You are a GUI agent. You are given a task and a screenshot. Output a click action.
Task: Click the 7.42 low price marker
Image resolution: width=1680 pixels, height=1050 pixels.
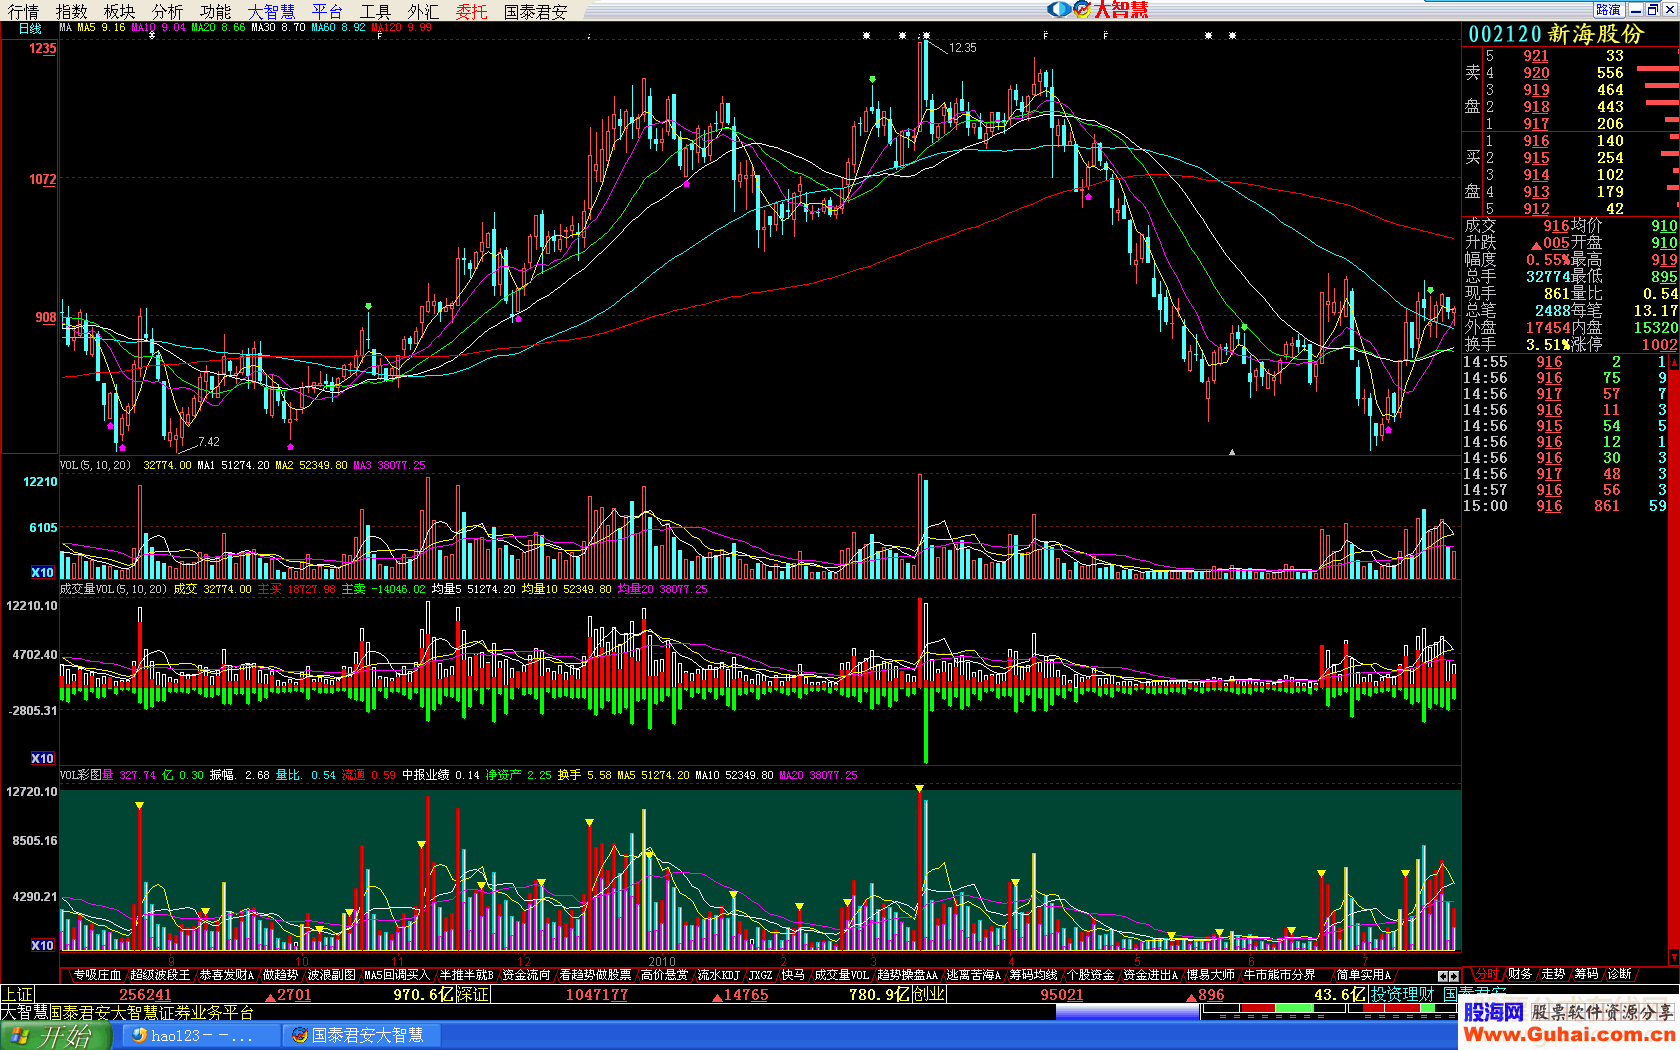click(208, 442)
